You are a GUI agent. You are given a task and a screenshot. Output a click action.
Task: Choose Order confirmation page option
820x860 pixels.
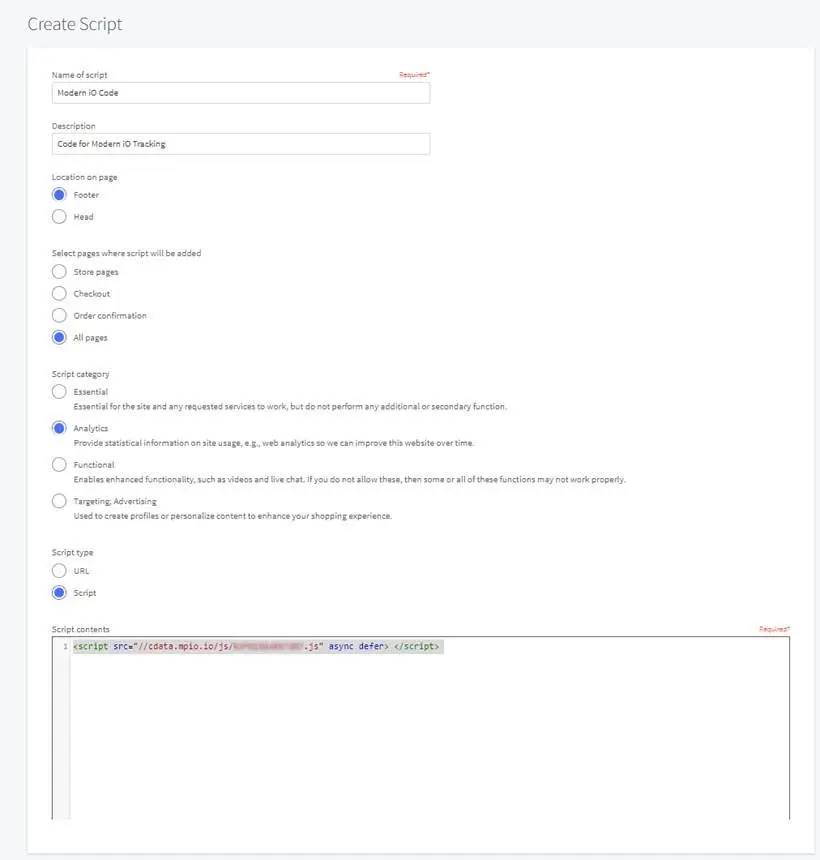click(59, 316)
